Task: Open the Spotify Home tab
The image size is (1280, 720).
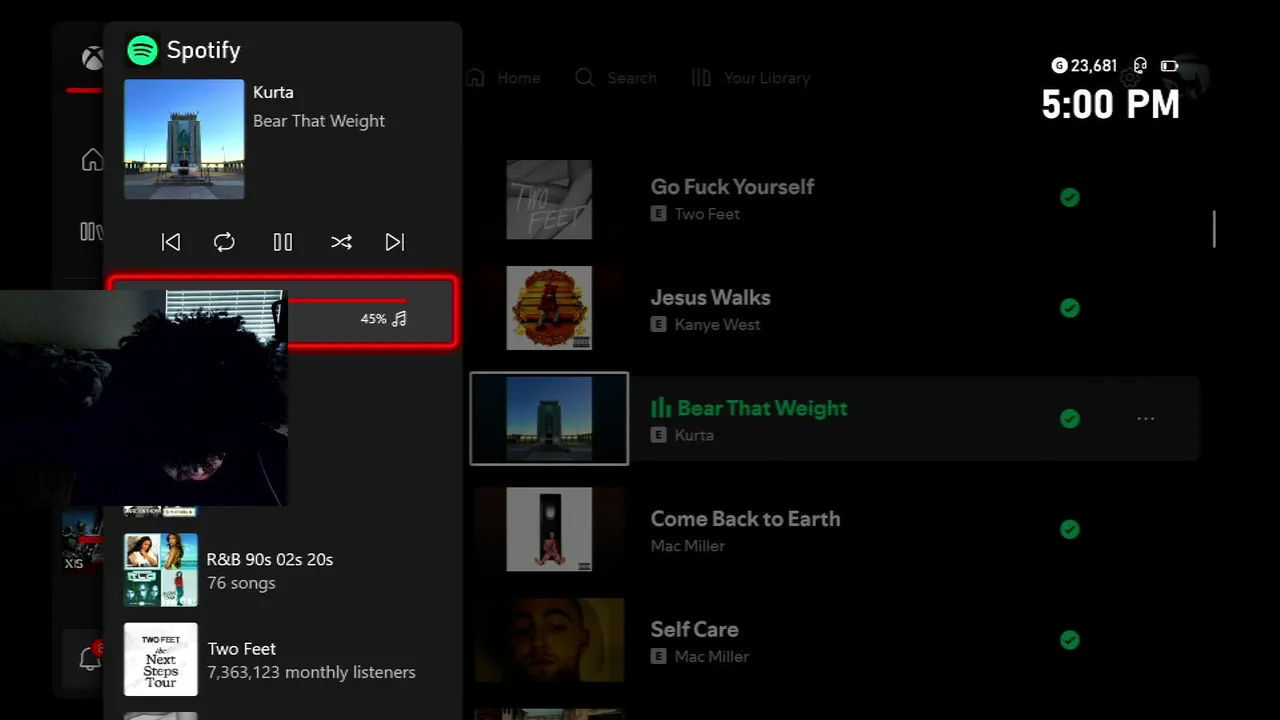Action: coord(505,78)
